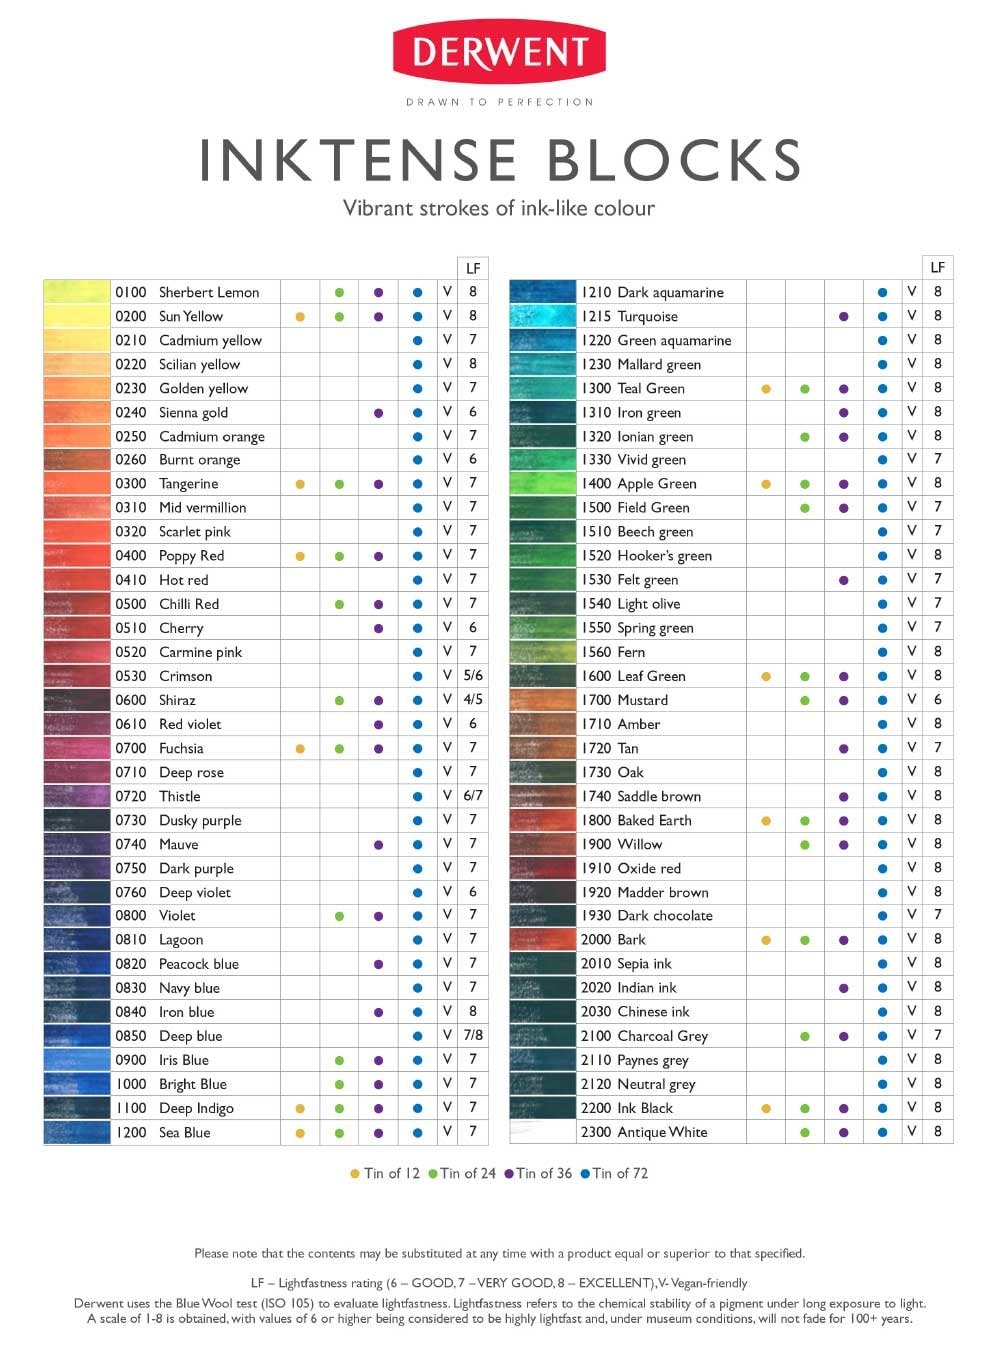Select the Poppy Red color swatch
The image size is (1000, 1371).
click(77, 556)
